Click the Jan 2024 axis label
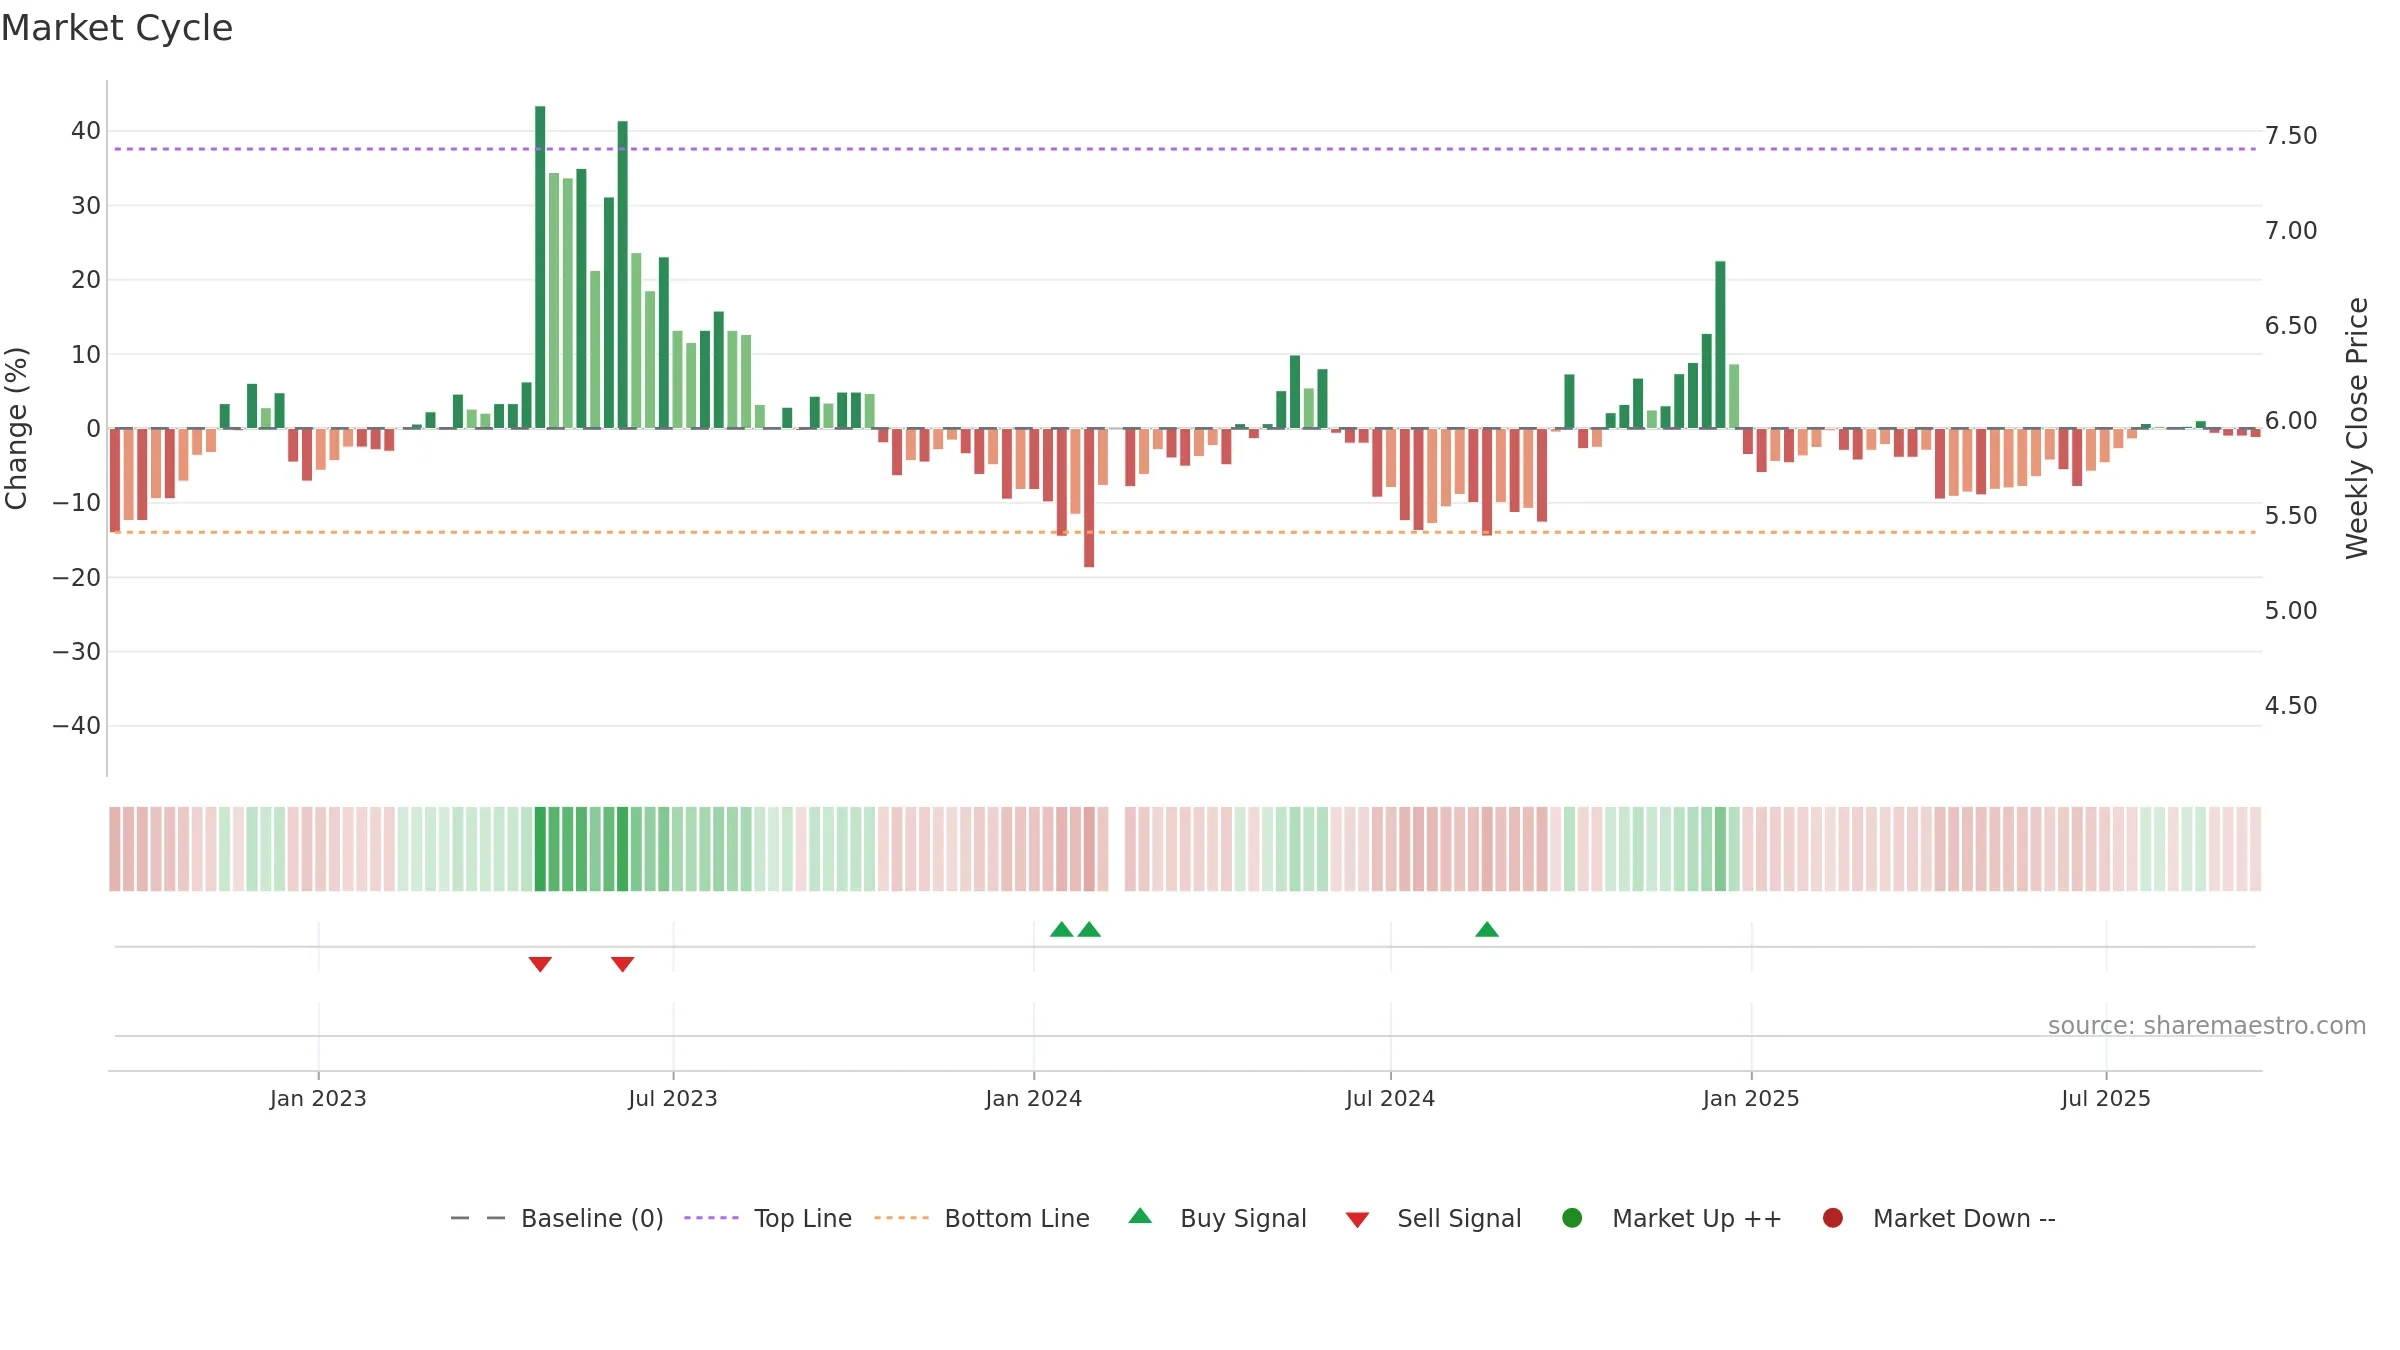 (x=1033, y=1098)
